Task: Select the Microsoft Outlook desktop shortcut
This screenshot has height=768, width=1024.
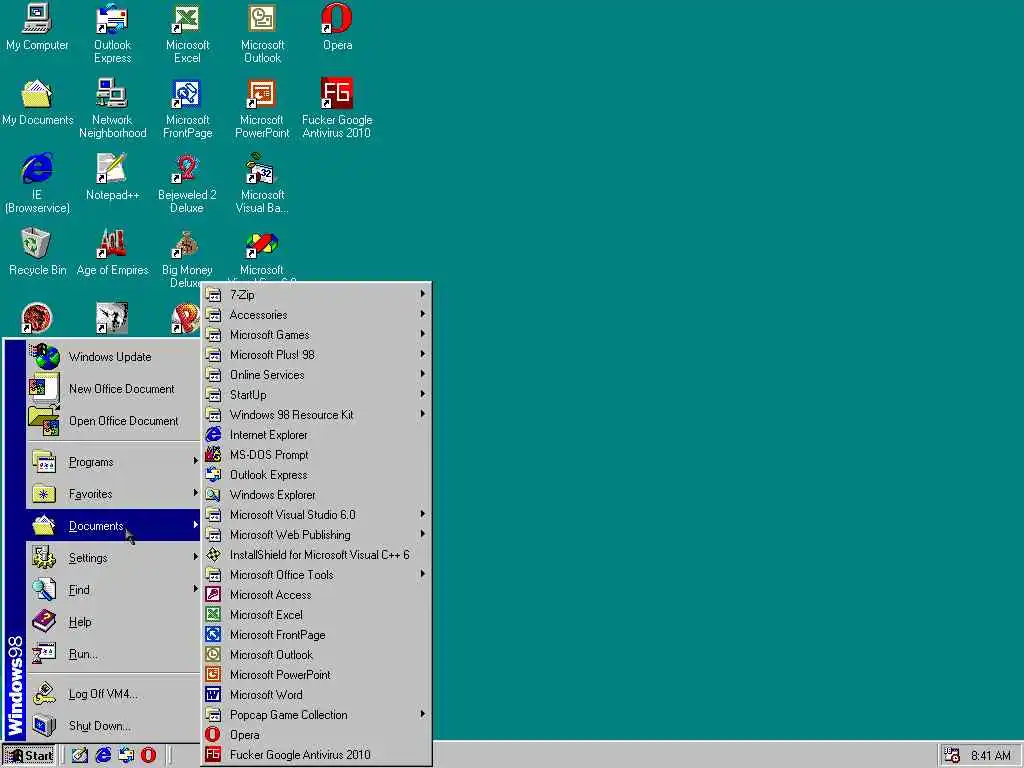Action: click(x=263, y=33)
